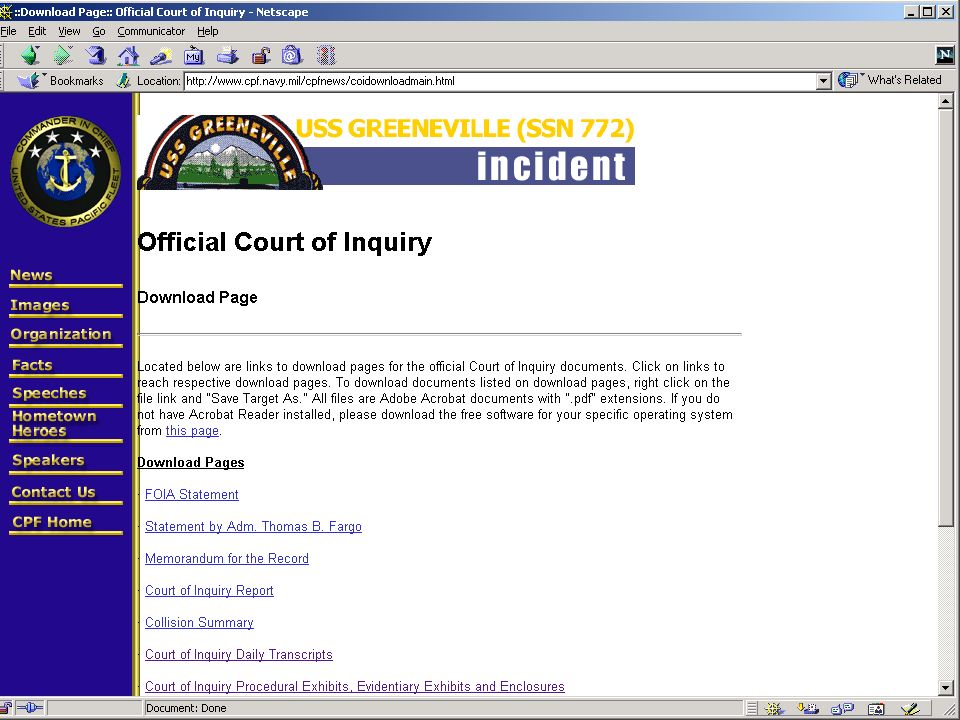Viewport: 960px width, 720px height.
Task: Click the USS Greeneville incident banner image
Action: click(x=386, y=152)
